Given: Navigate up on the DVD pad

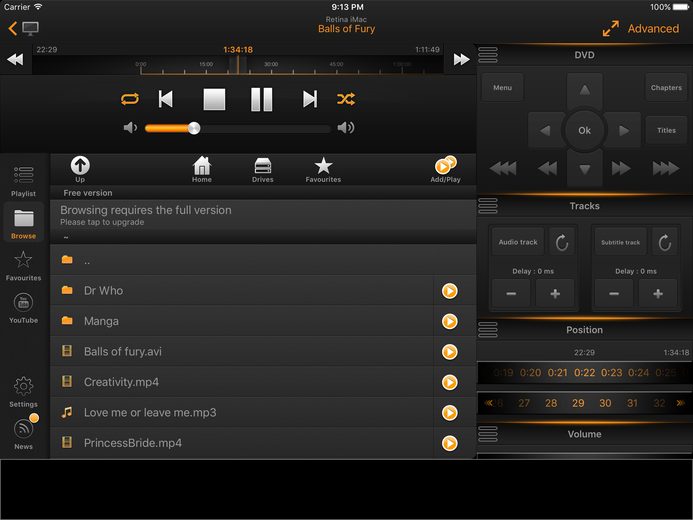Looking at the screenshot, I should coord(585,90).
